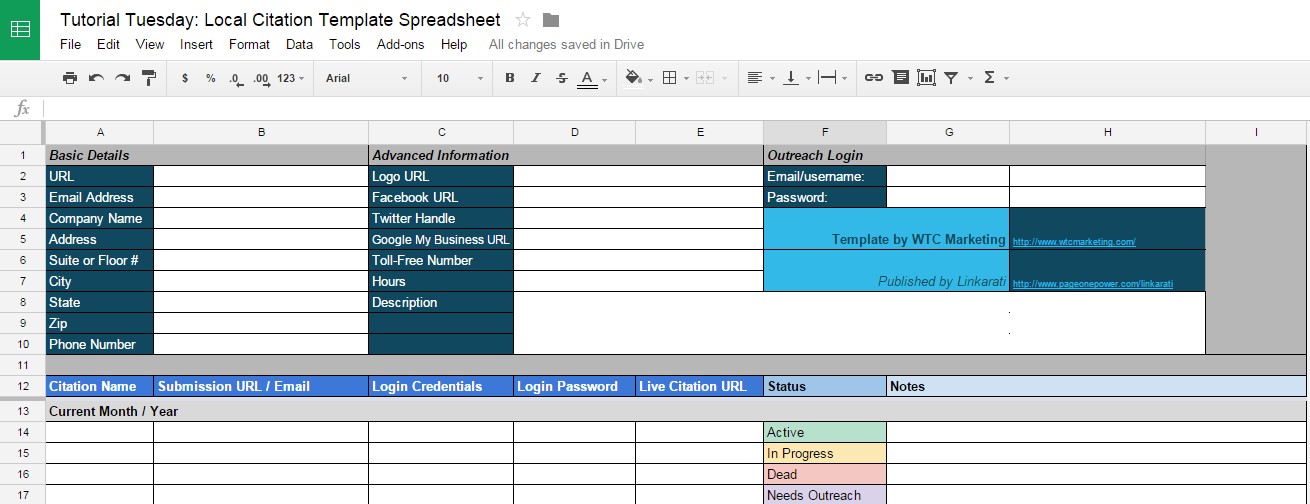Select the red 'Dead' status cell
1310x504 pixels.
point(825,474)
